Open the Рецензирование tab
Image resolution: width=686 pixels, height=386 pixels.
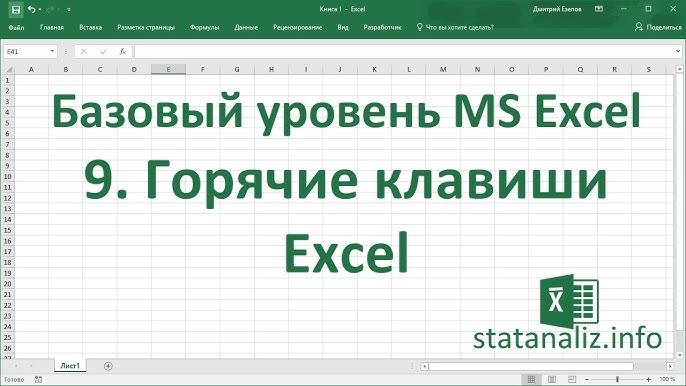(x=298, y=27)
